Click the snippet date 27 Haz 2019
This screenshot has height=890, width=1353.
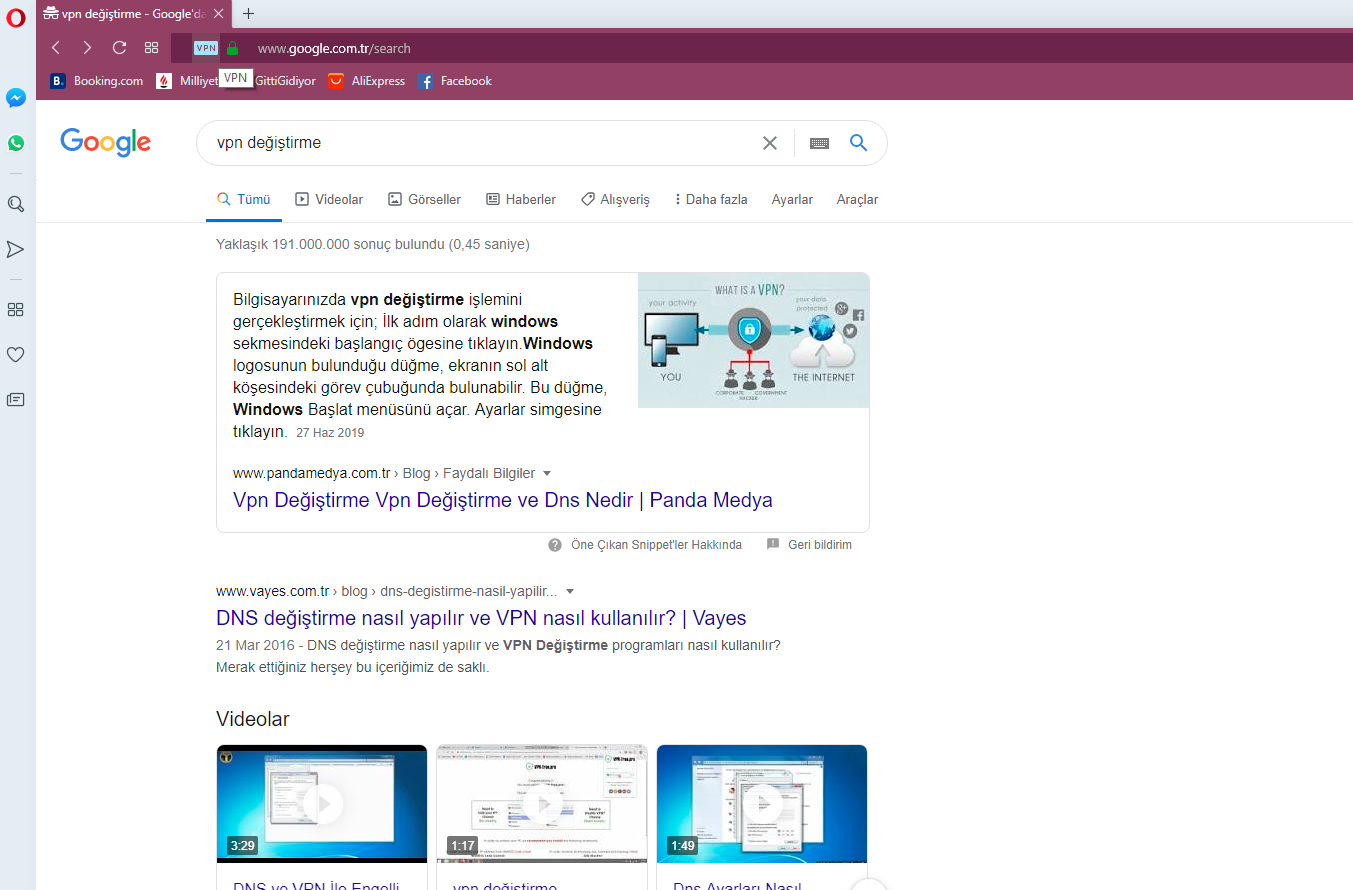pos(330,433)
